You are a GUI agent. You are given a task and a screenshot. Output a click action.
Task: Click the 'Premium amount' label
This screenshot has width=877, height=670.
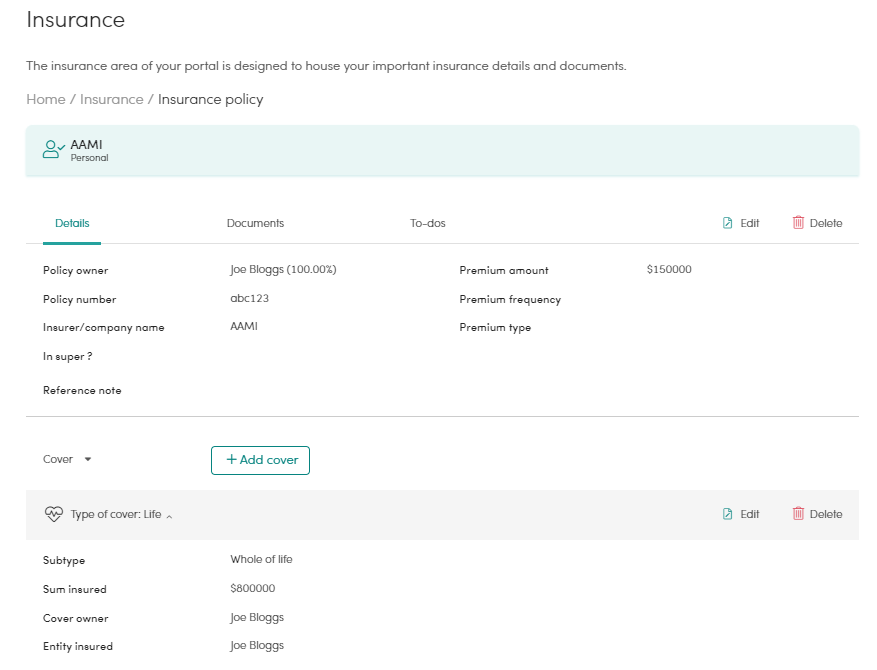(x=504, y=271)
